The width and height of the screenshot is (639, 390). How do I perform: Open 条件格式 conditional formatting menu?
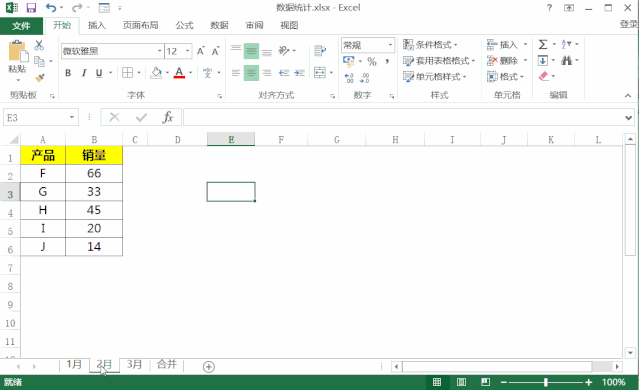pos(430,44)
